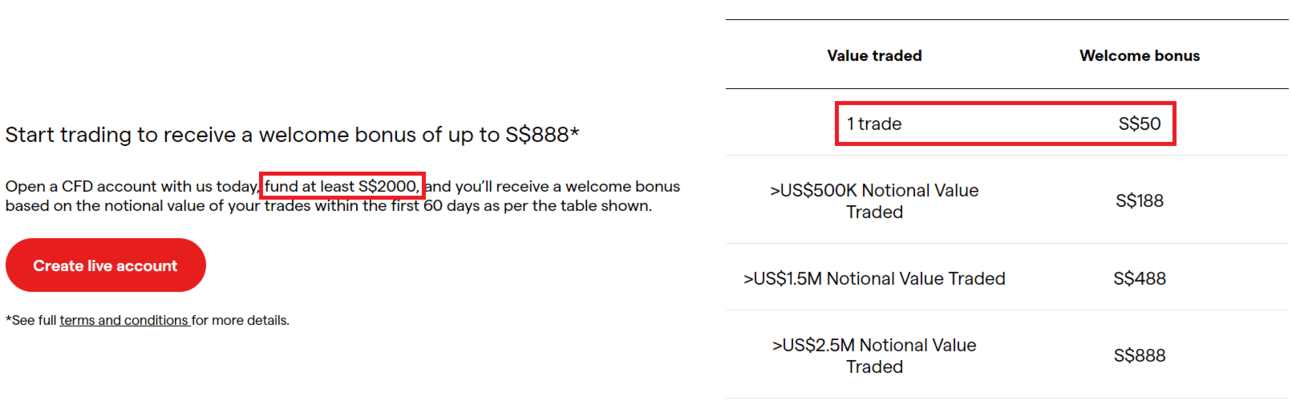The image size is (1292, 409).
Task: Click the S$488 bonus value
Action: point(1139,278)
